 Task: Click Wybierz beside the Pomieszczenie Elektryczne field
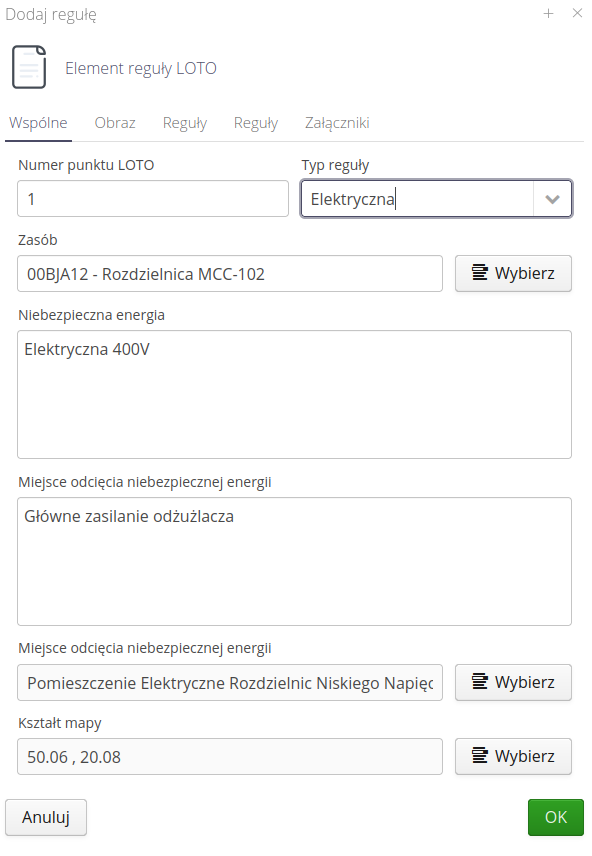pyautogui.click(x=513, y=682)
